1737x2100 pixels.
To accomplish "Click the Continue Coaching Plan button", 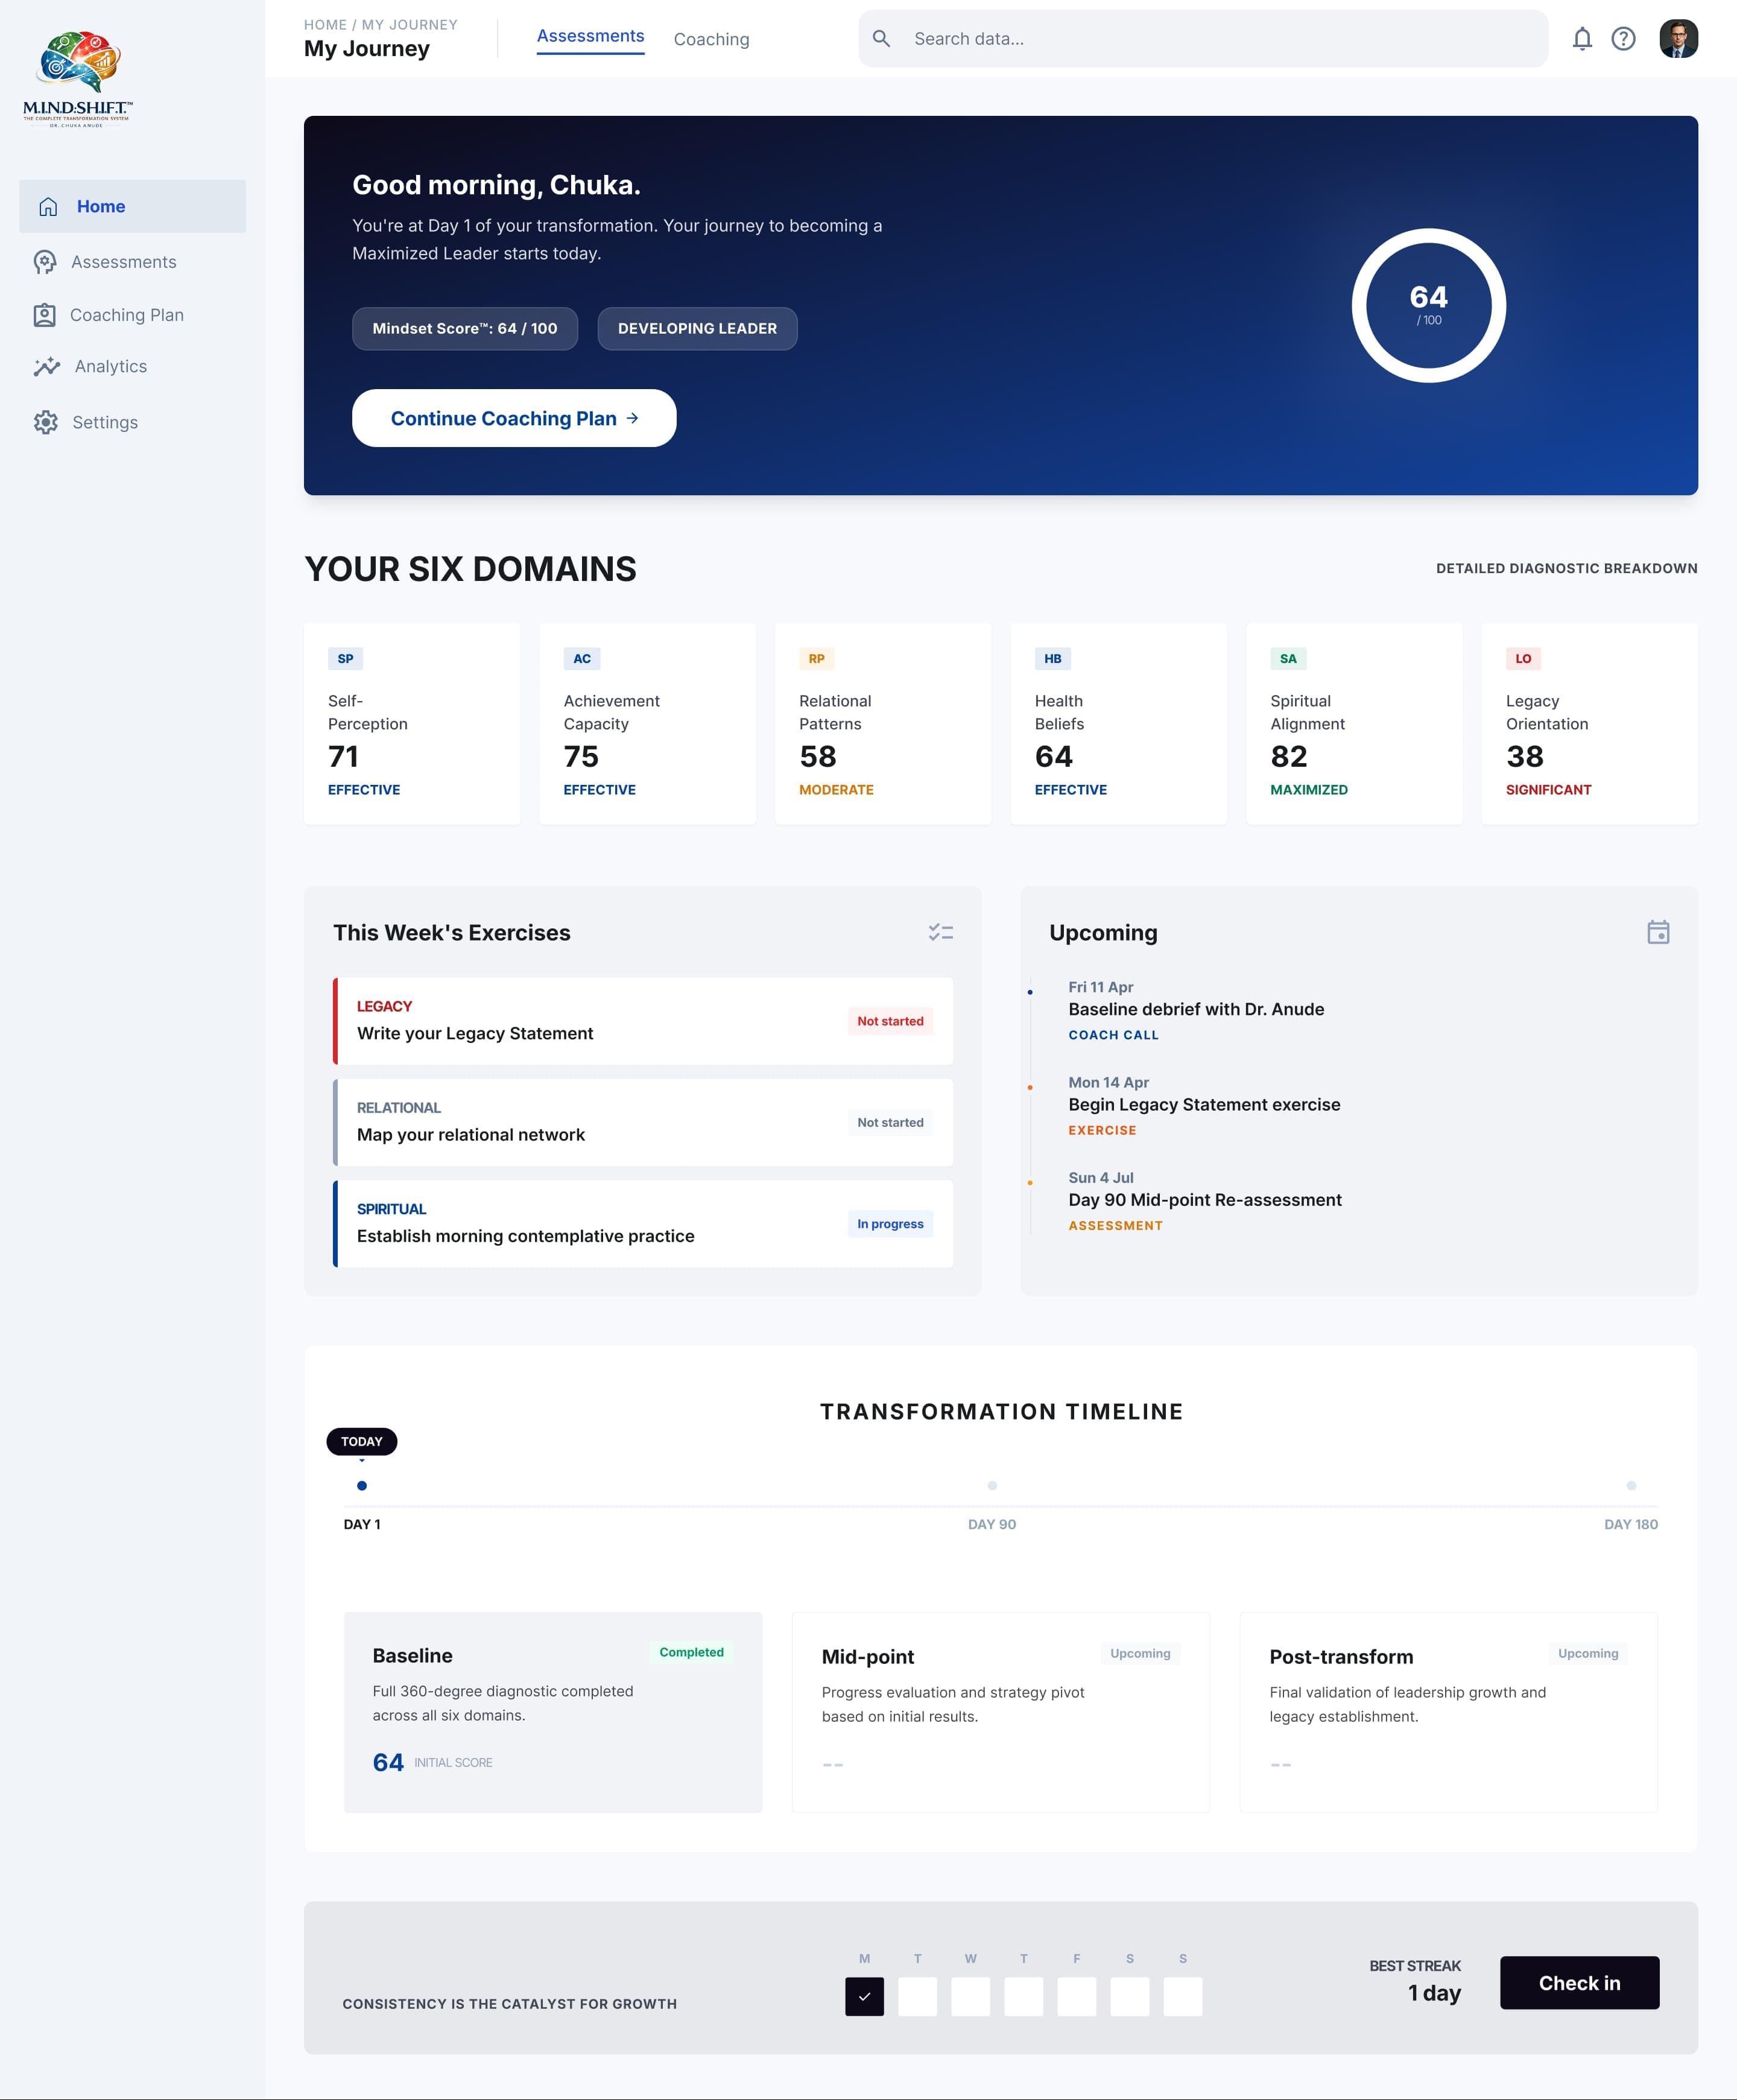I will coord(513,418).
